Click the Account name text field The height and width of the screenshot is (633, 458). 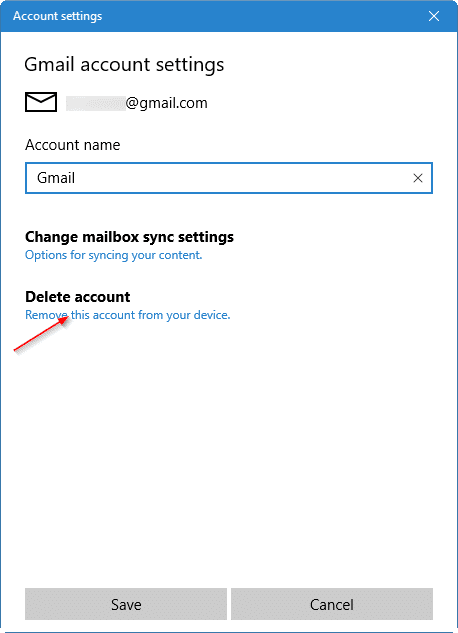(x=229, y=178)
